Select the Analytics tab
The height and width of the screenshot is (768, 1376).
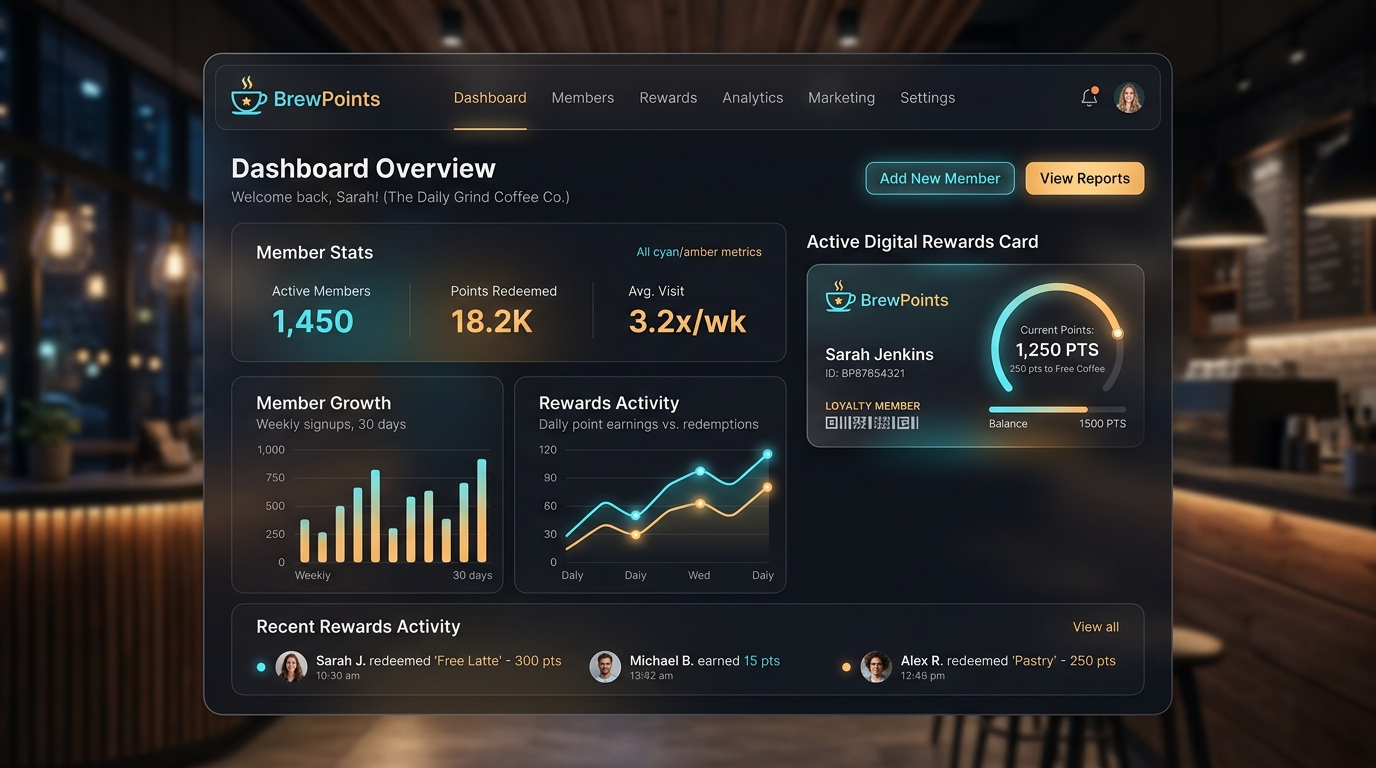coord(753,98)
